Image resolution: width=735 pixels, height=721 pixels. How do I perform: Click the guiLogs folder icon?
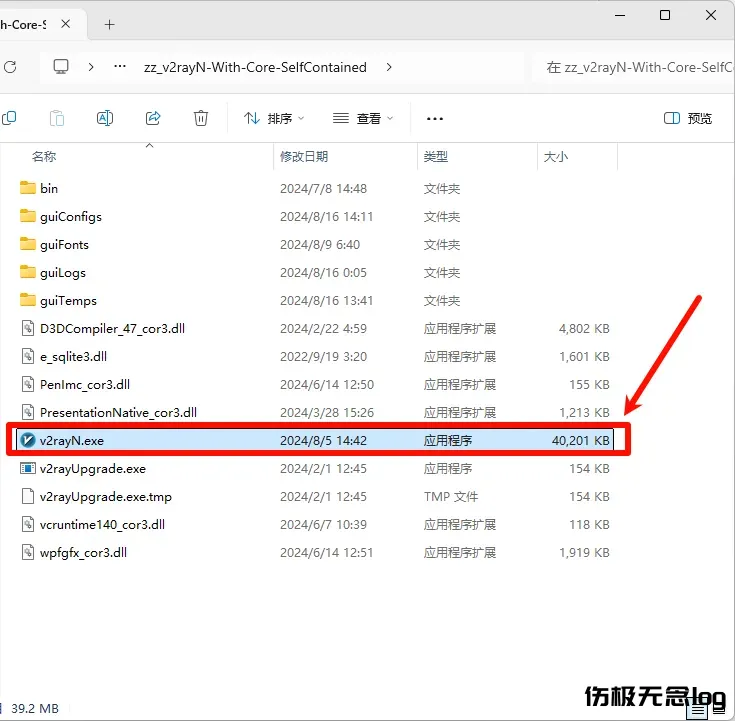(x=28, y=272)
